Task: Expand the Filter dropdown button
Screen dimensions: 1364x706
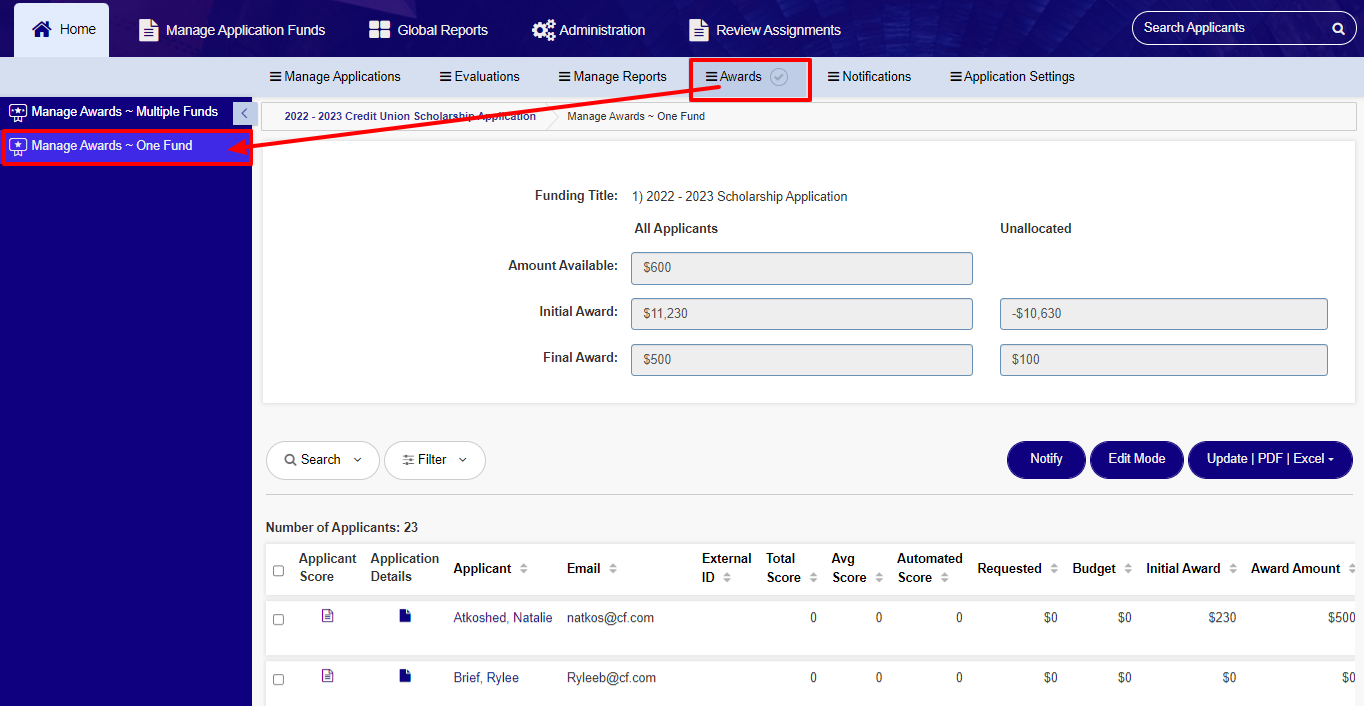Action: tap(435, 460)
